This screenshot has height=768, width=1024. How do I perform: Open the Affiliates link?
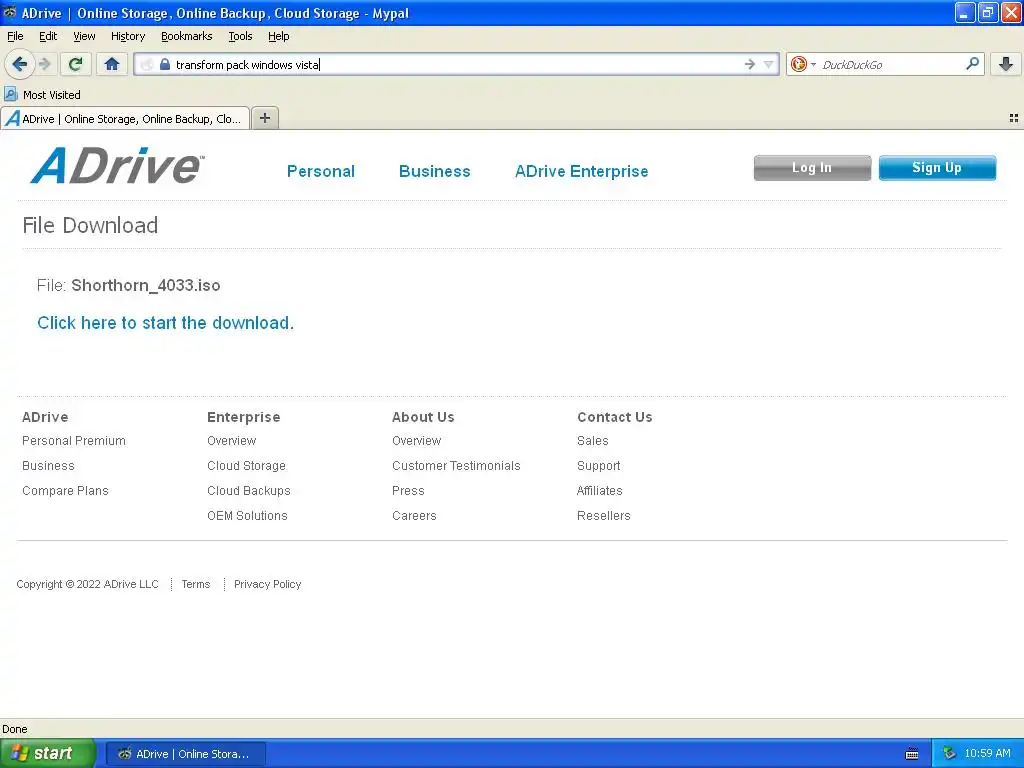[x=600, y=490]
